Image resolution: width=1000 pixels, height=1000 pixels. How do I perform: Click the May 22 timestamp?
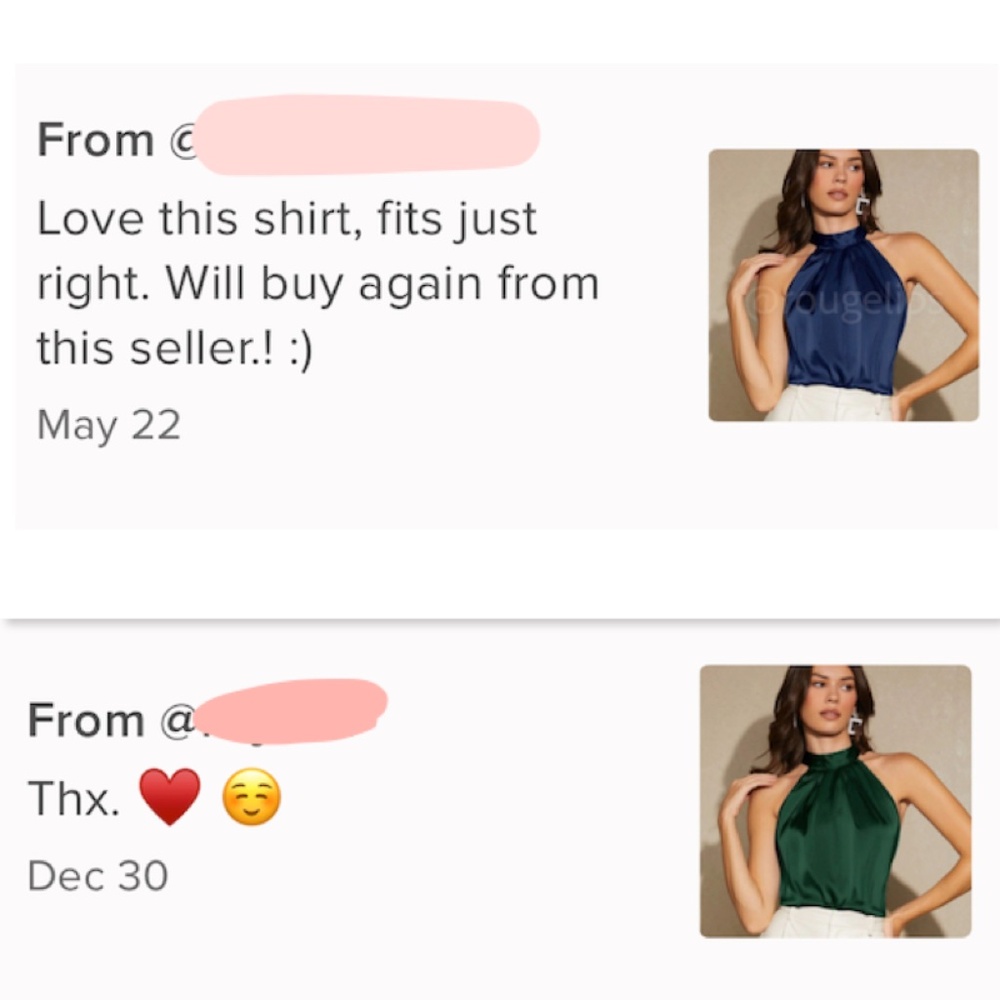click(107, 425)
